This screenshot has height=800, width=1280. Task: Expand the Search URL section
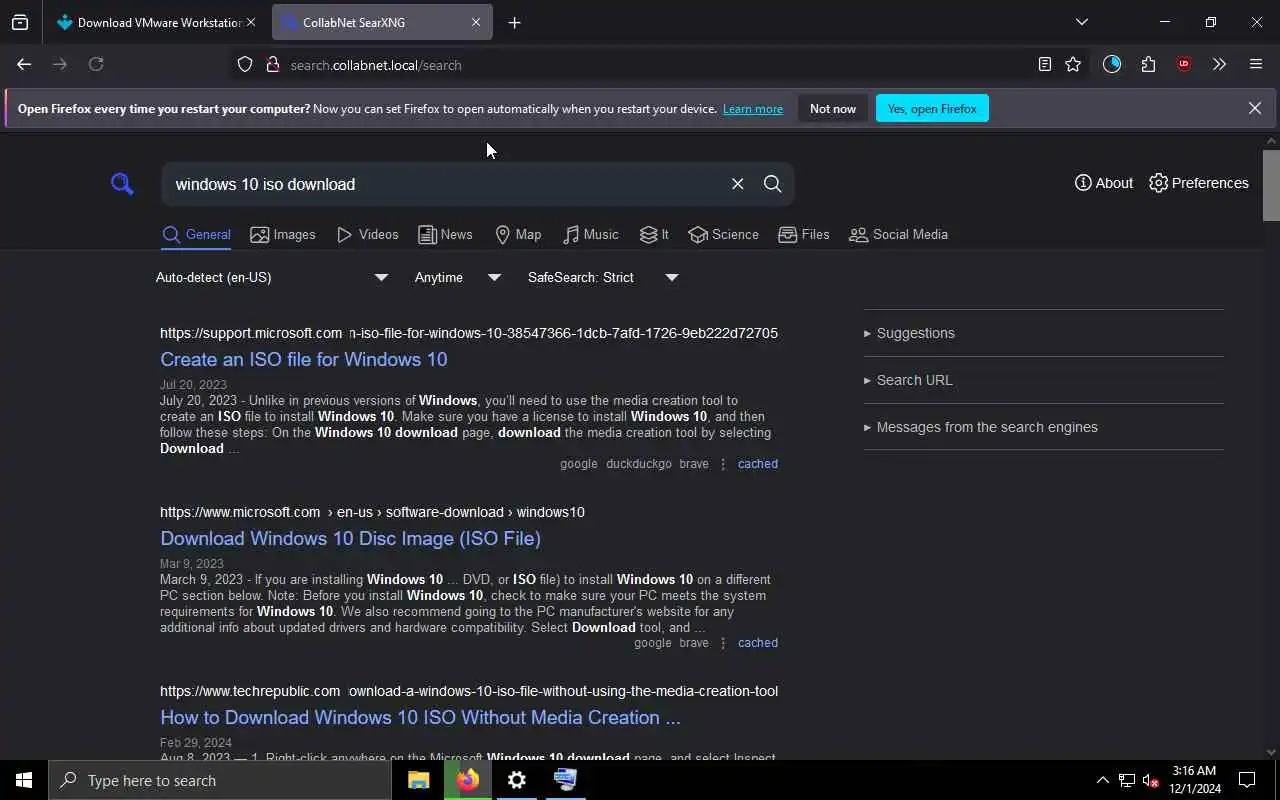pyautogui.click(x=908, y=380)
